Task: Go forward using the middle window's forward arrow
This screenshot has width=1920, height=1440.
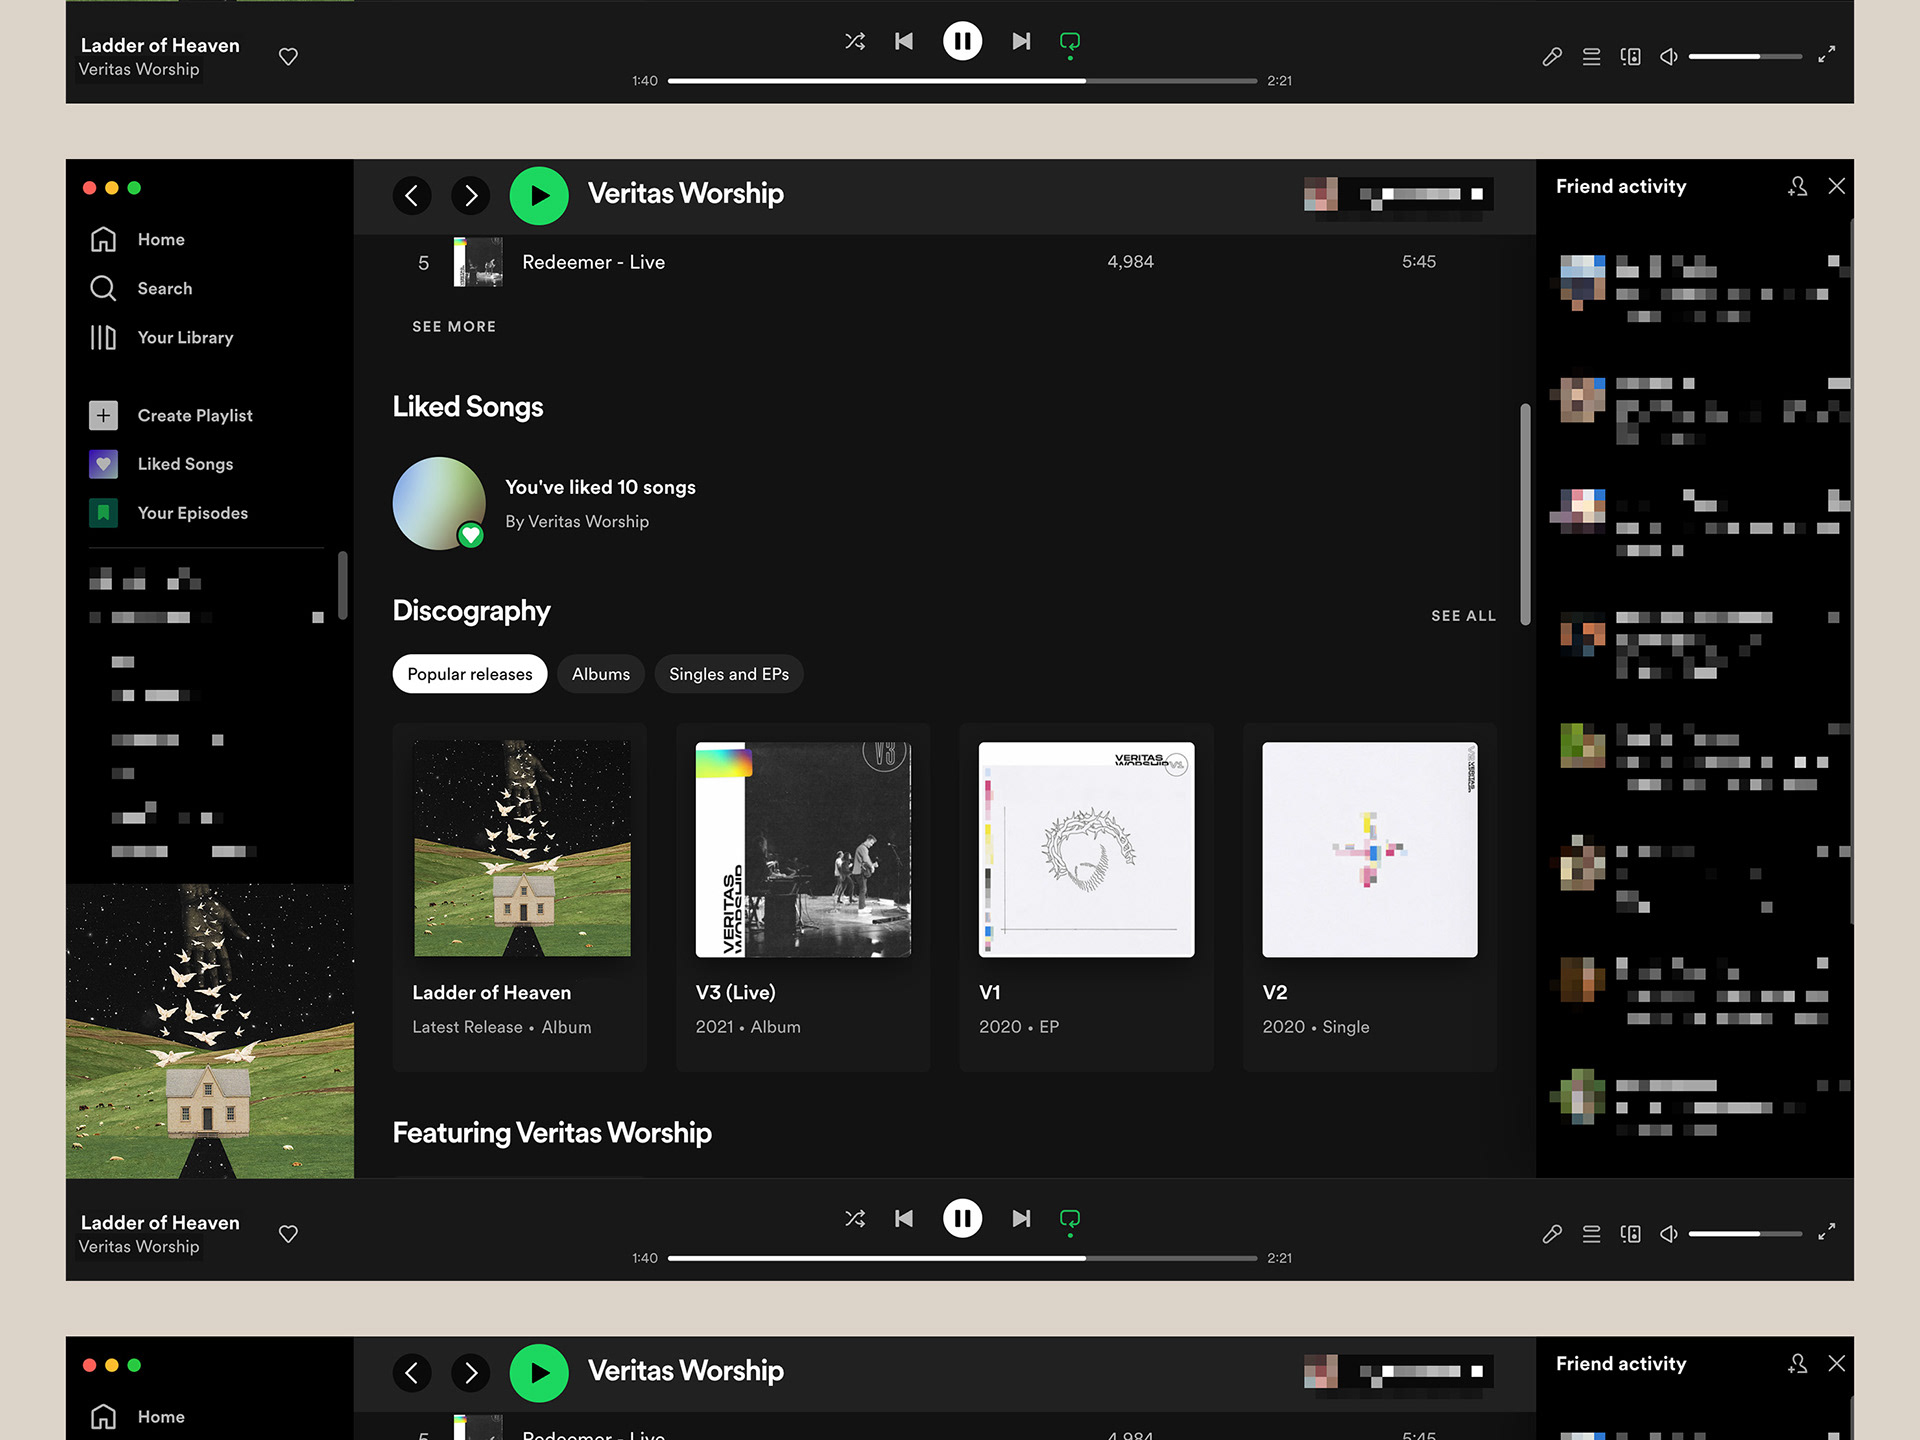Action: pyautogui.click(x=471, y=196)
